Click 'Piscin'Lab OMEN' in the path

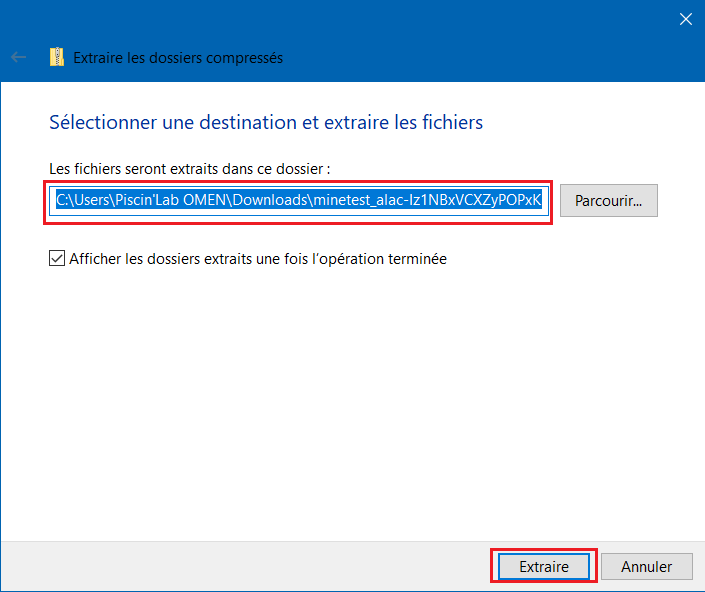tap(169, 200)
